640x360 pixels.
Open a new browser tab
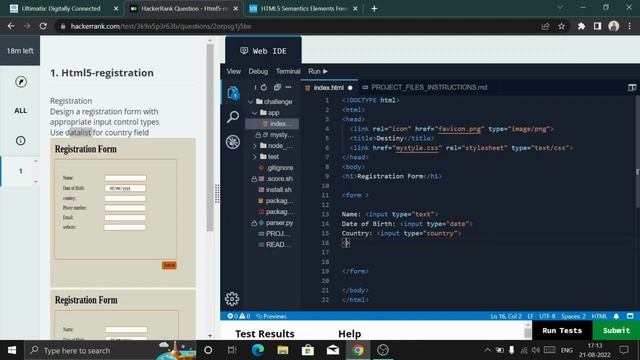[x=374, y=9]
